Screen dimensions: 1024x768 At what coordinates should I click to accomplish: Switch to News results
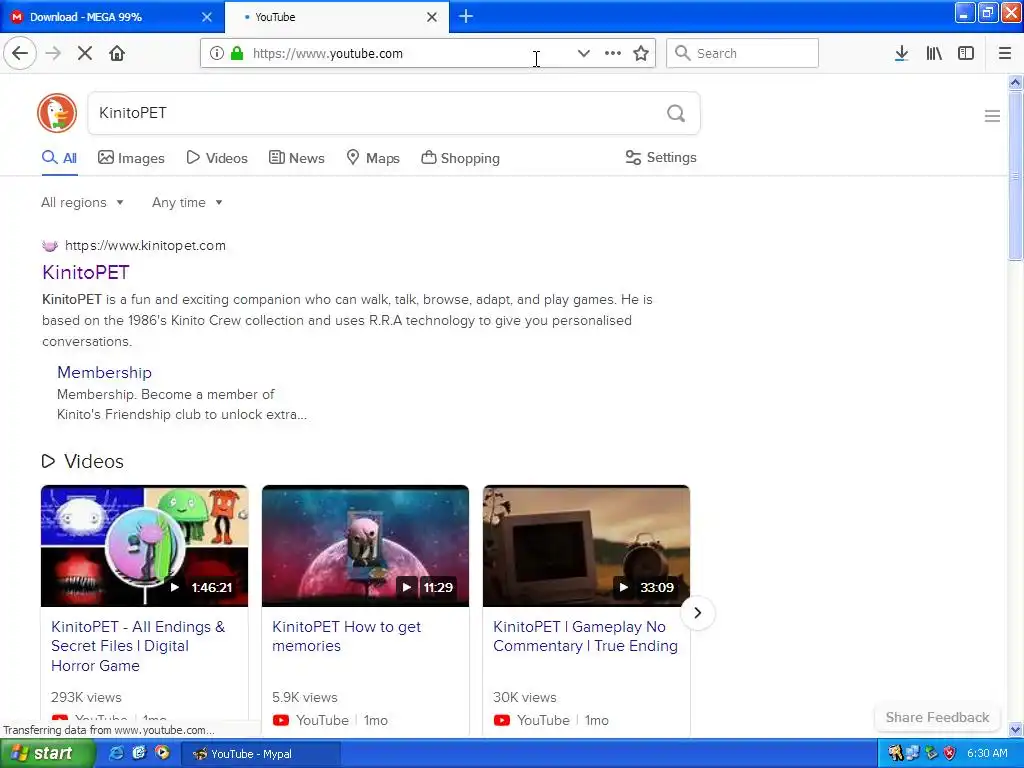296,158
